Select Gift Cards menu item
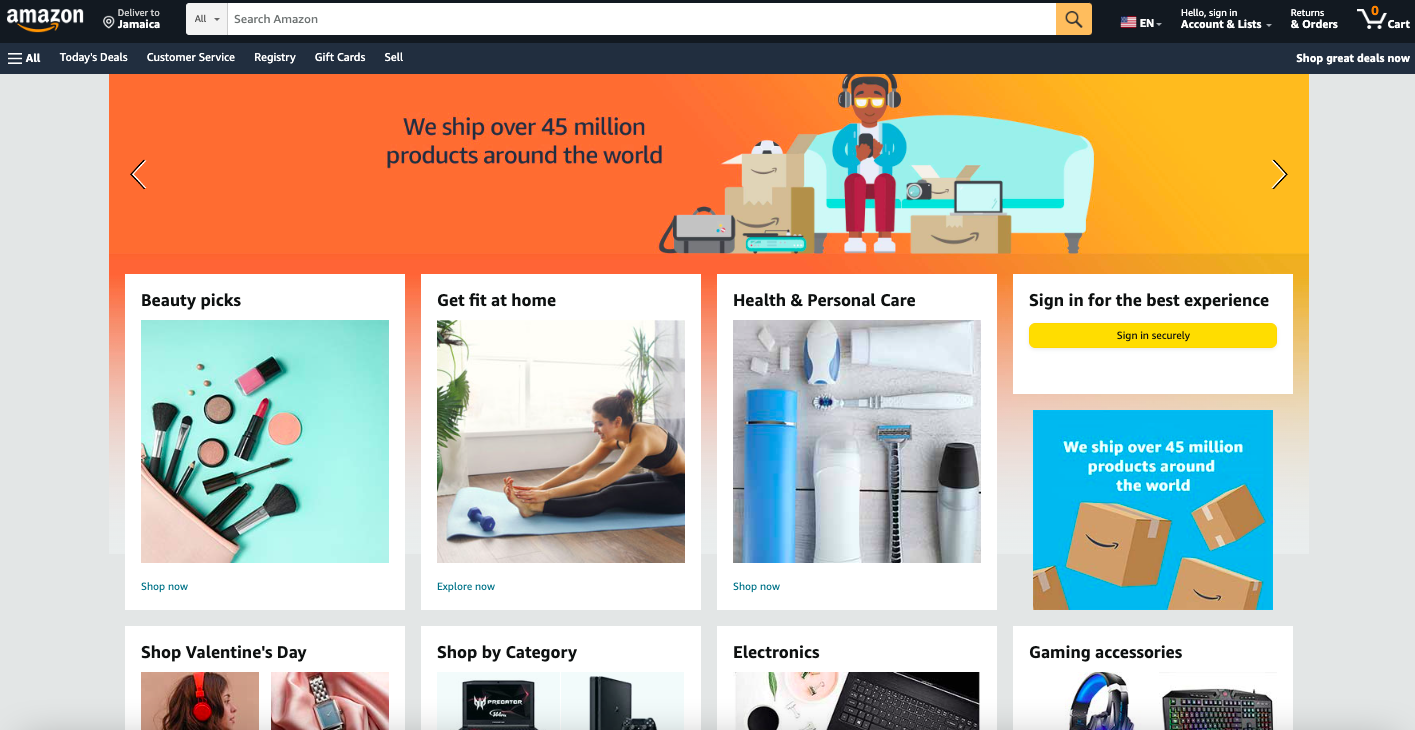Image resolution: width=1415 pixels, height=730 pixels. 340,57
